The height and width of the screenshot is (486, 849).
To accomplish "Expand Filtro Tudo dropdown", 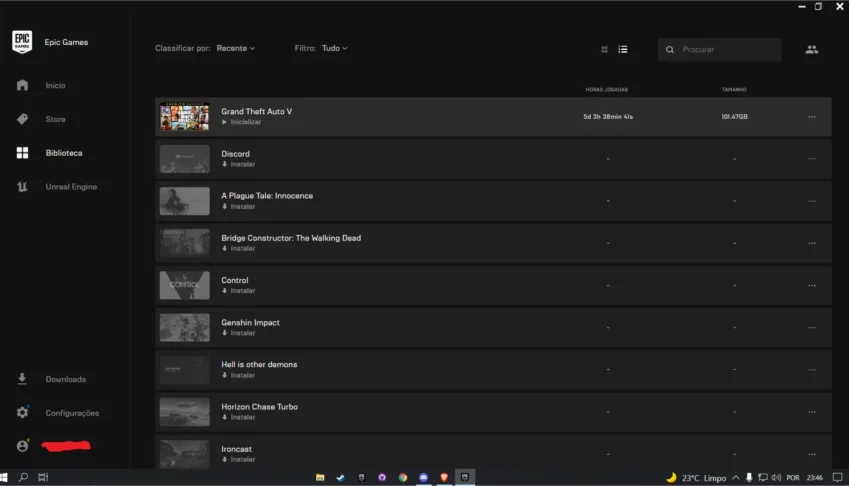I will point(335,48).
